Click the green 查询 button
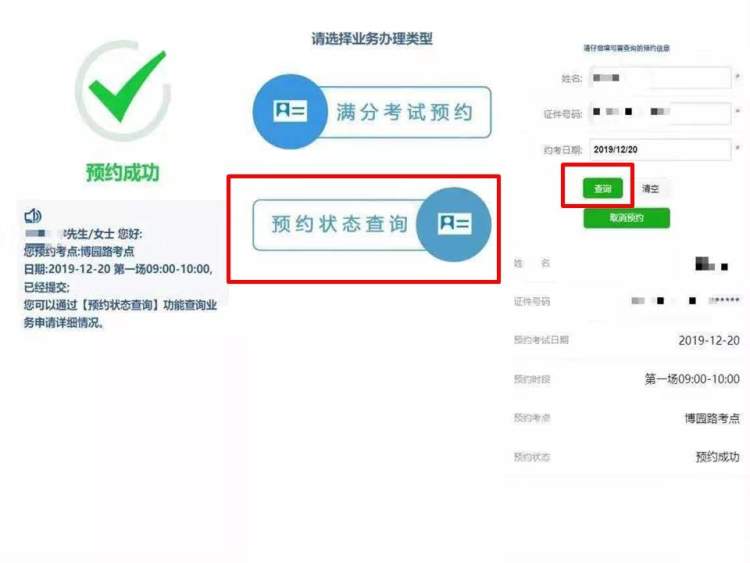Viewport: 750px width, 563px height. [603, 188]
